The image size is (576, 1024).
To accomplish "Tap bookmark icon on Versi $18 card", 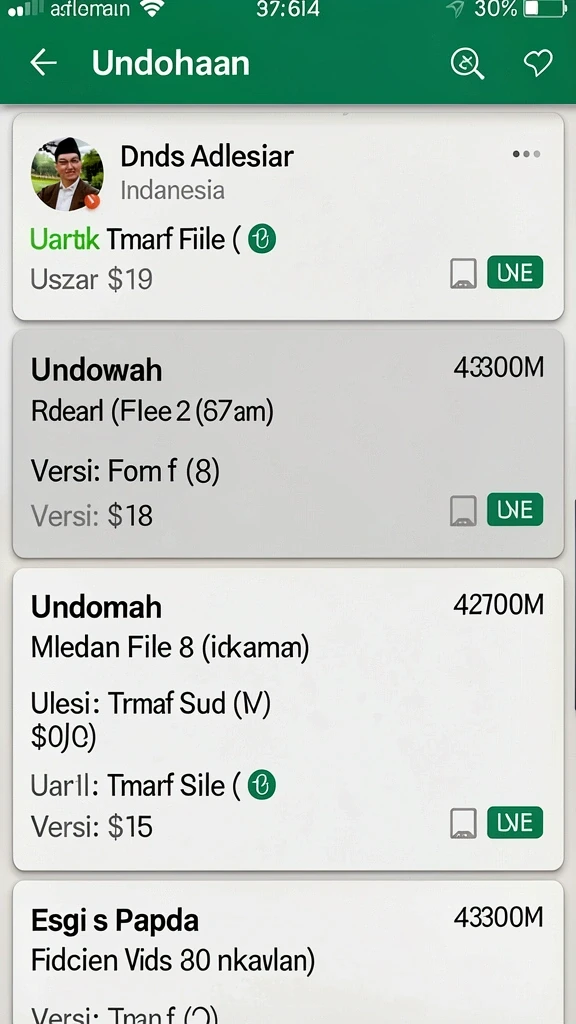I will (x=463, y=511).
